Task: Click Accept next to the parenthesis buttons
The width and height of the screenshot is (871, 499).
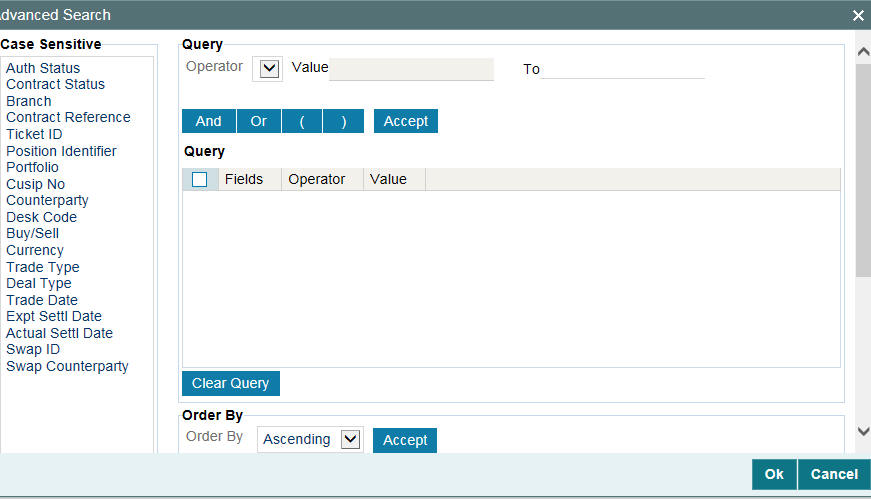Action: coord(406,121)
